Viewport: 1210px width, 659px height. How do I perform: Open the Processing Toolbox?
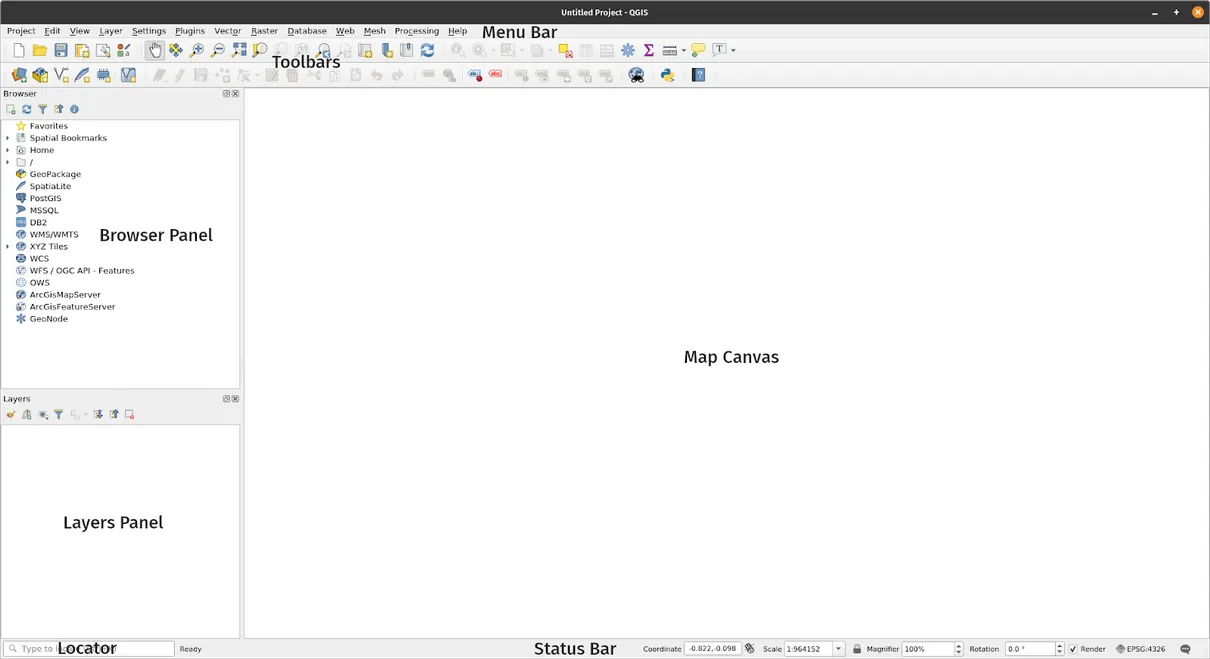coord(628,50)
